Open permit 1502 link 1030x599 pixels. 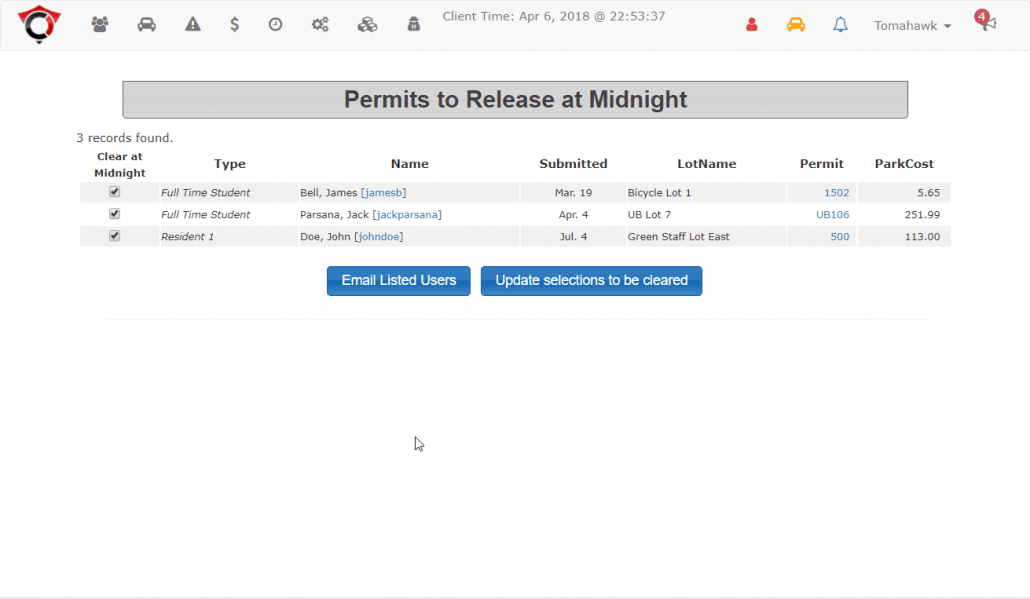tap(836, 192)
